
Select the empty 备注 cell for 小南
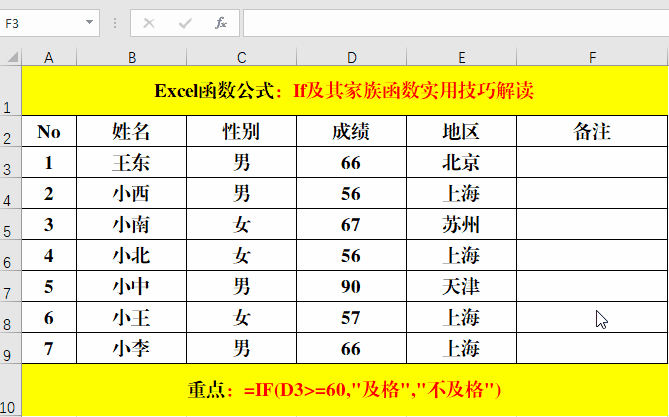coord(592,224)
